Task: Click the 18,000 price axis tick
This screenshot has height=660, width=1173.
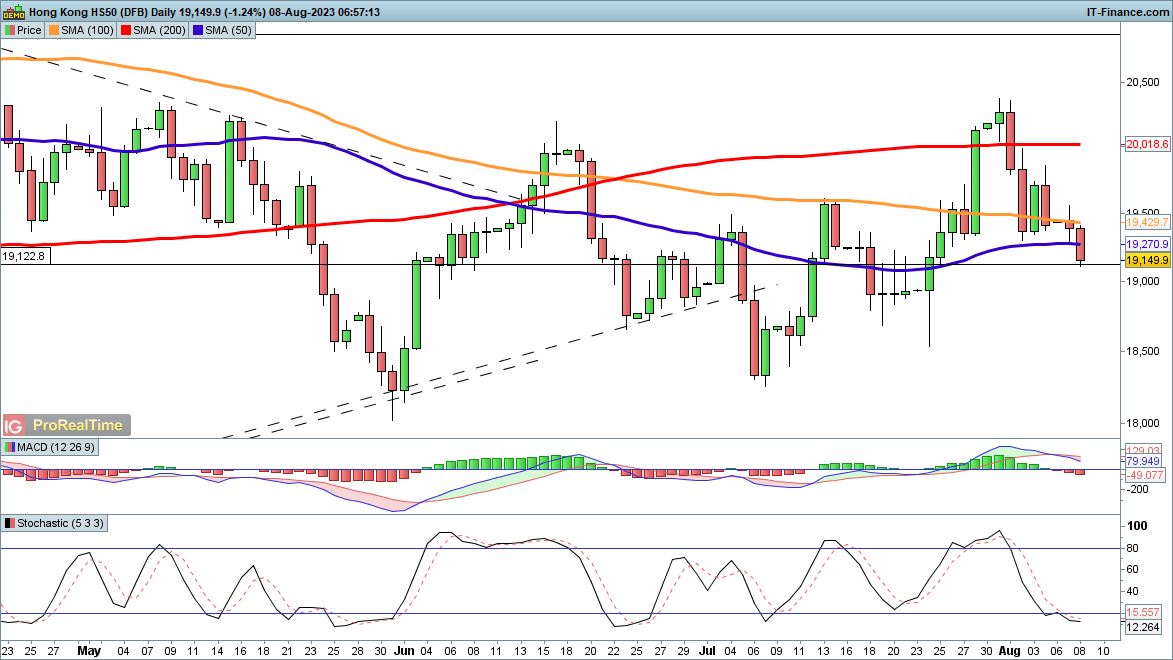Action: point(1143,424)
